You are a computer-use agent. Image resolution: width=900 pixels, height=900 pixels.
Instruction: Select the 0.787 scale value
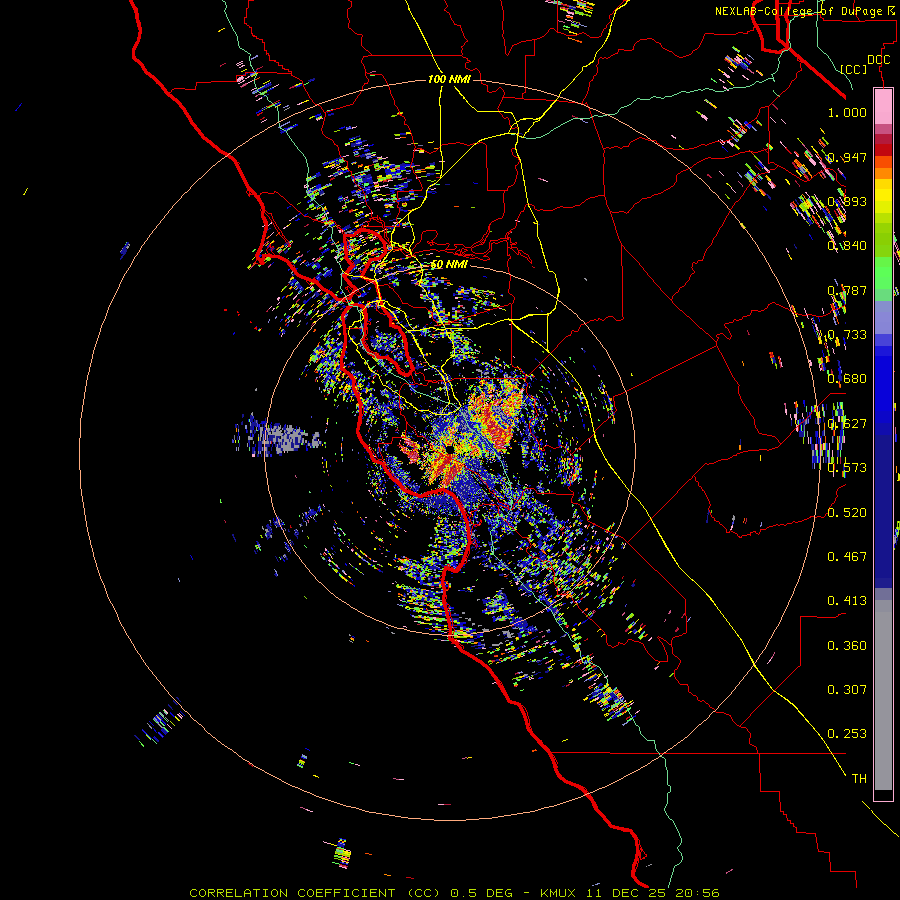click(847, 290)
